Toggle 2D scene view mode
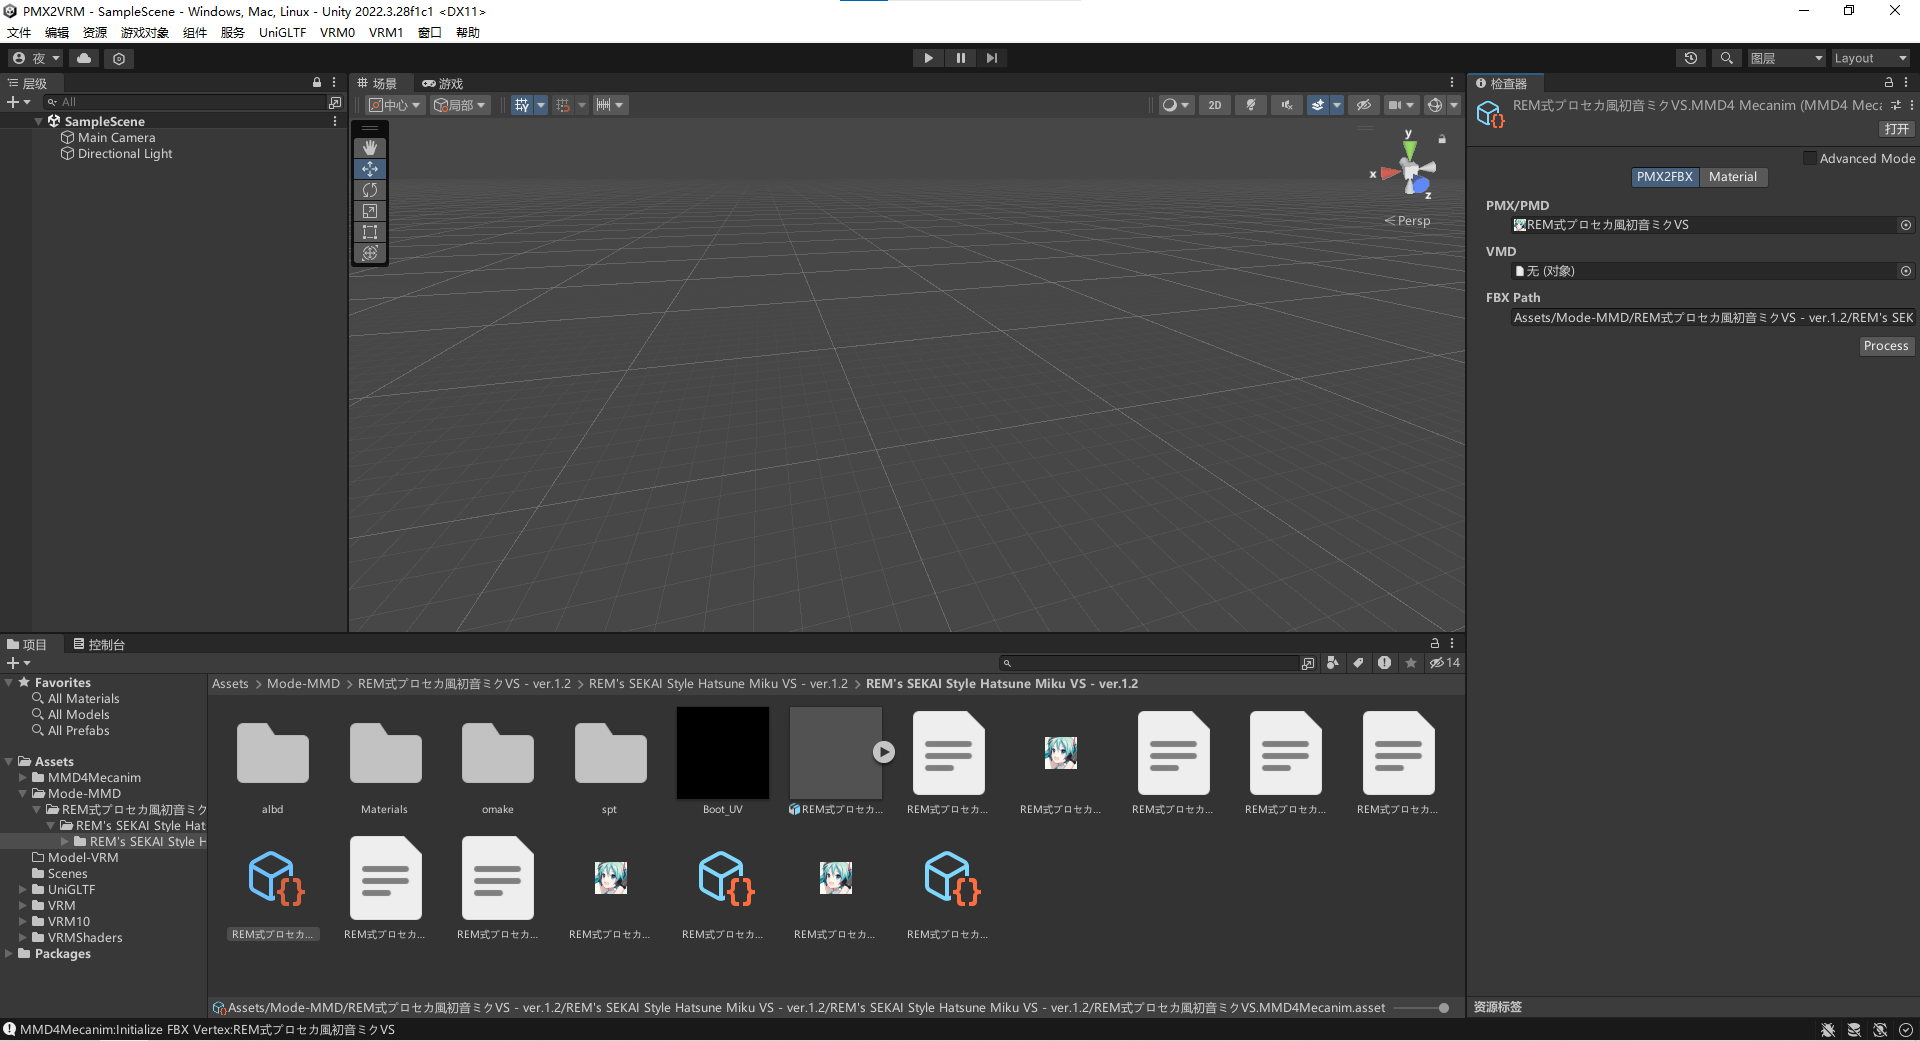1920x1041 pixels. pos(1215,105)
